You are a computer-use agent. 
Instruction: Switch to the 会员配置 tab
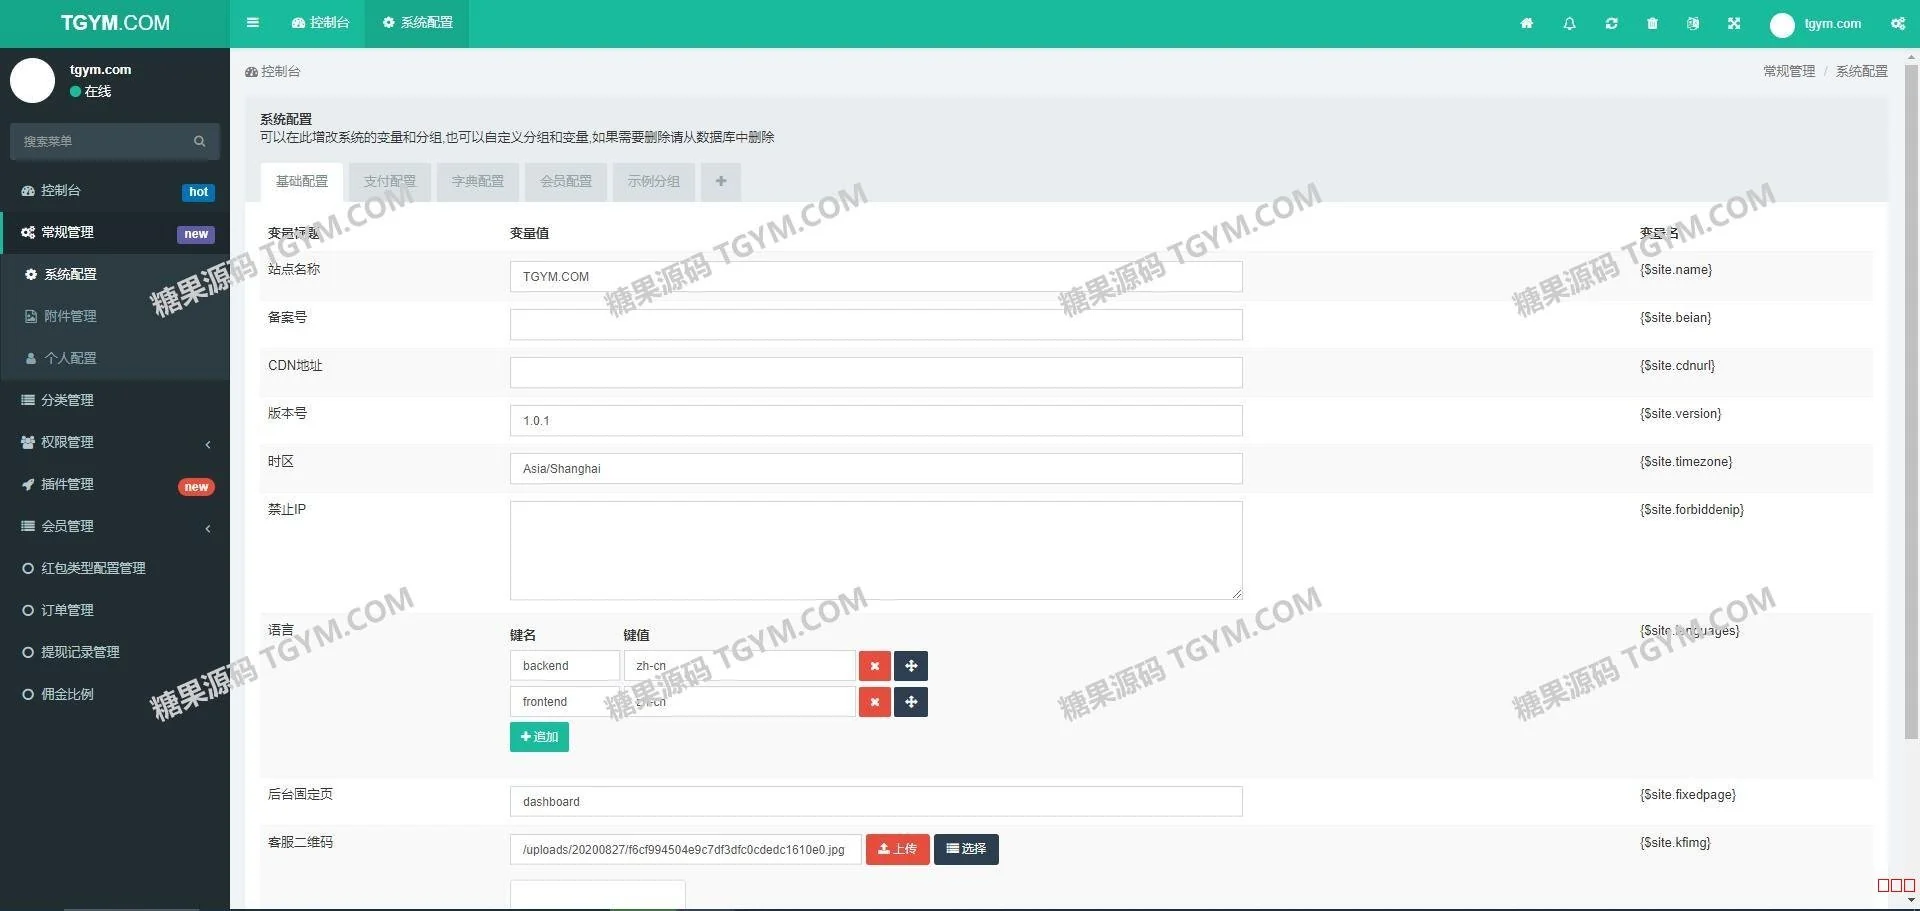(565, 182)
